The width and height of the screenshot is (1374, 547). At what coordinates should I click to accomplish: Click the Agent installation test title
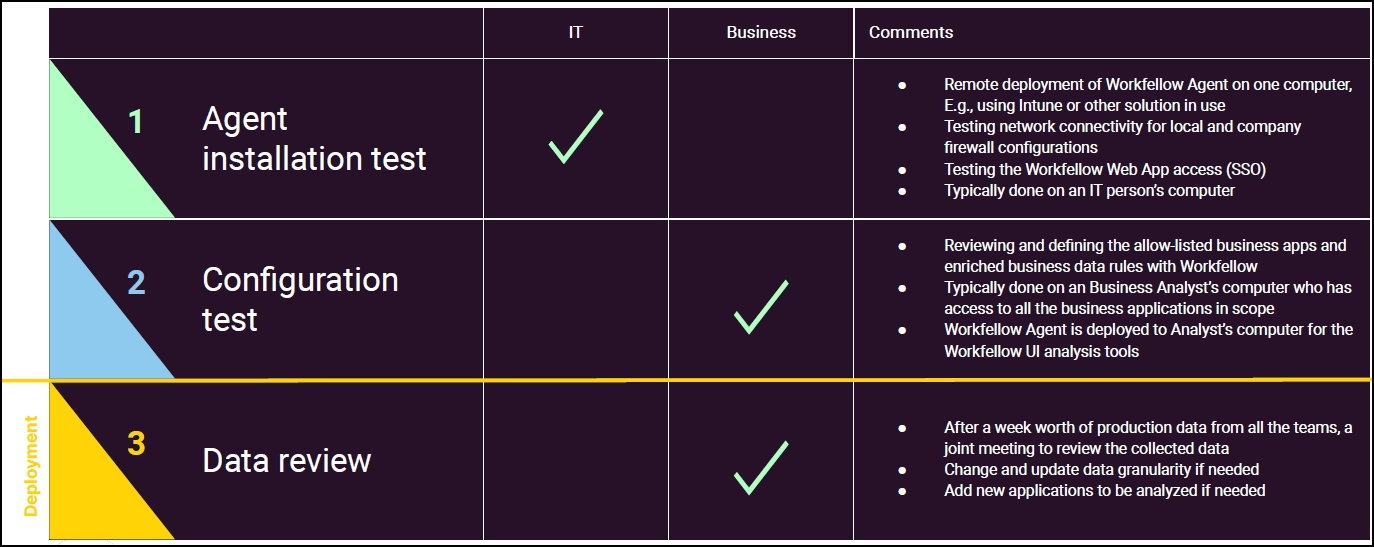pyautogui.click(x=314, y=138)
